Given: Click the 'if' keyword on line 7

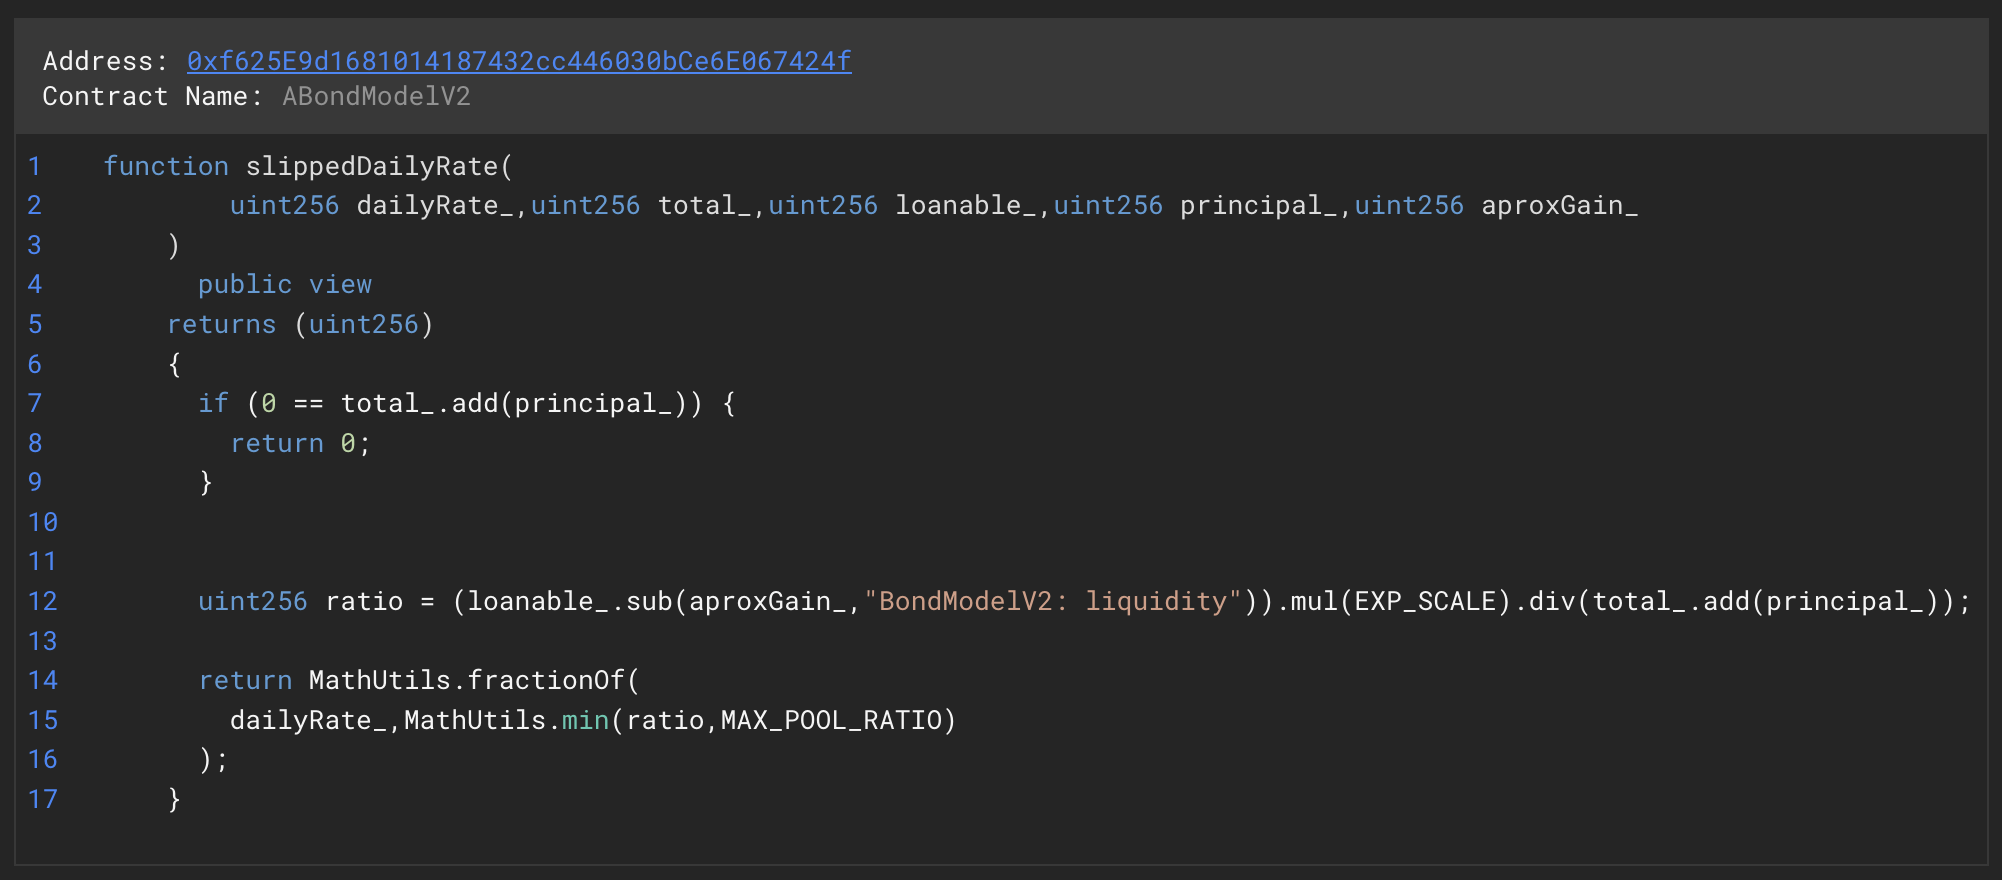Looking at the screenshot, I should [213, 403].
